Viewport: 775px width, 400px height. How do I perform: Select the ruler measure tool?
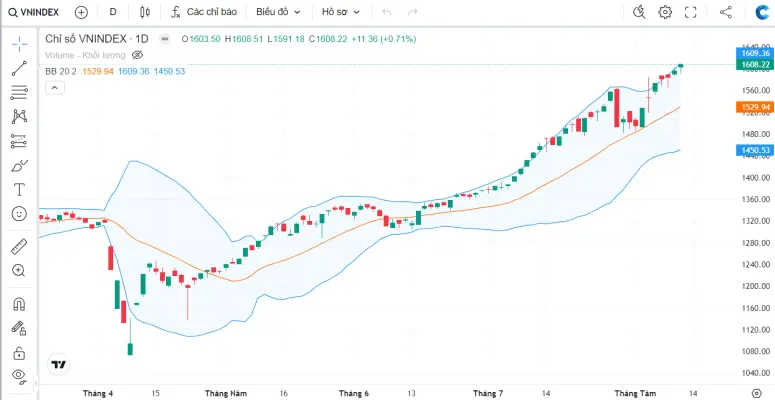coord(19,245)
